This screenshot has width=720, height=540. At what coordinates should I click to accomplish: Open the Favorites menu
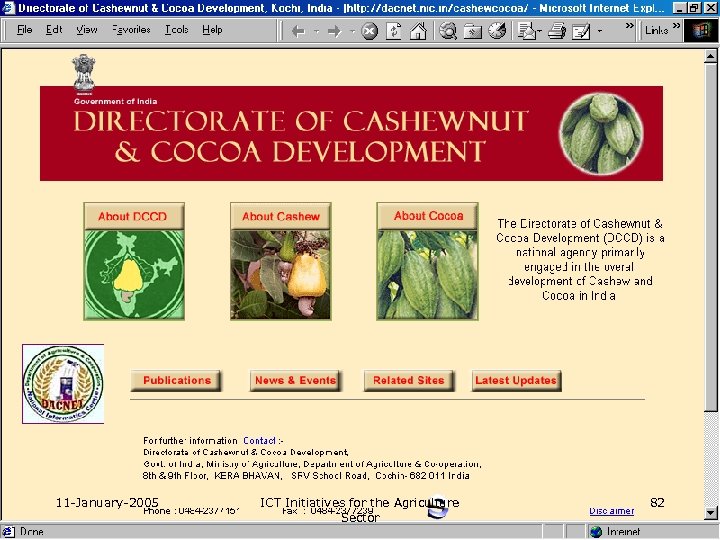point(131,30)
